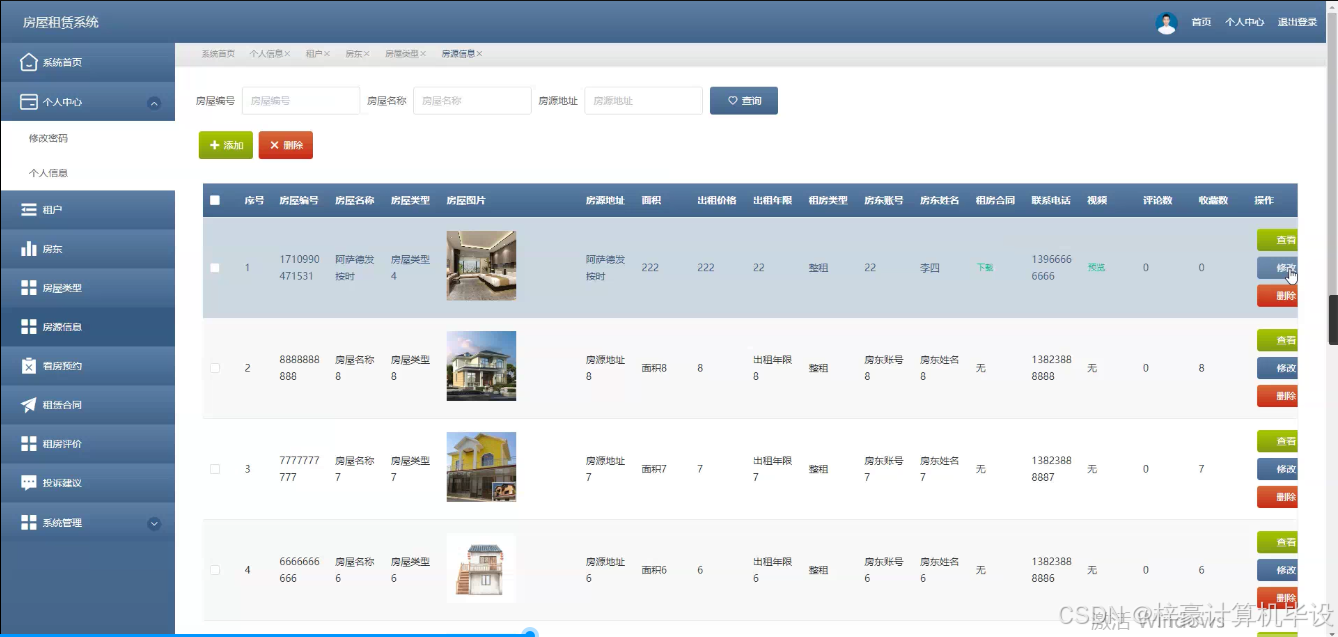Tick the select-all checkbox in table header
The height and width of the screenshot is (637, 1338).
215,200
